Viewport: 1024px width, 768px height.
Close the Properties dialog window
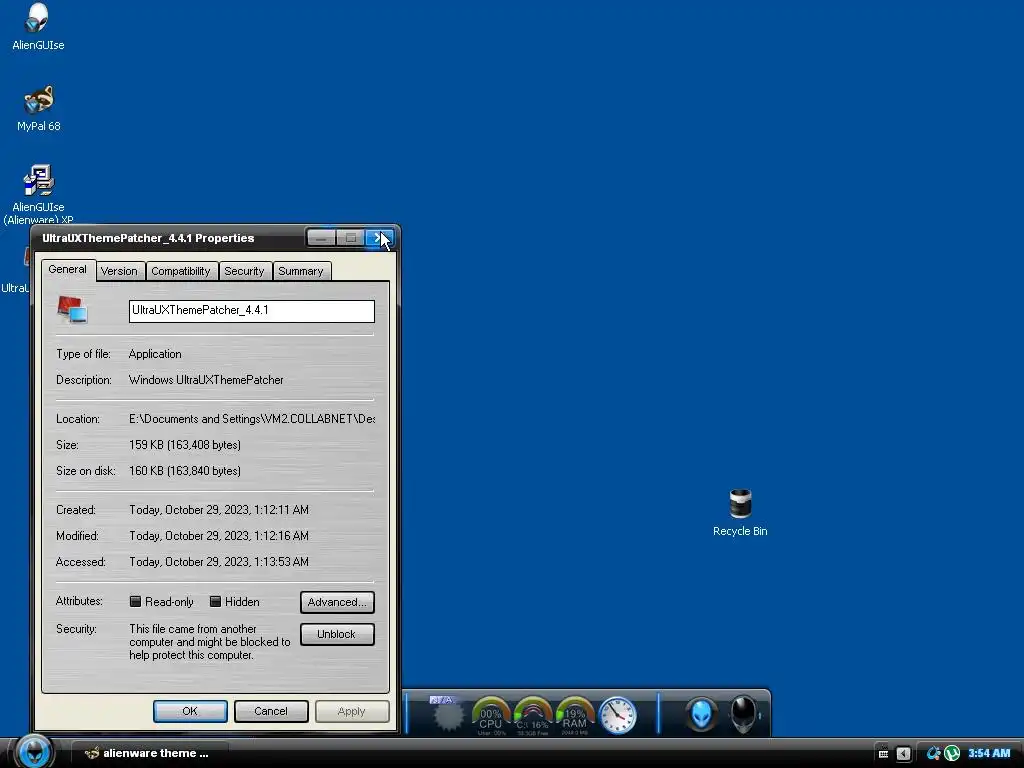pos(379,238)
